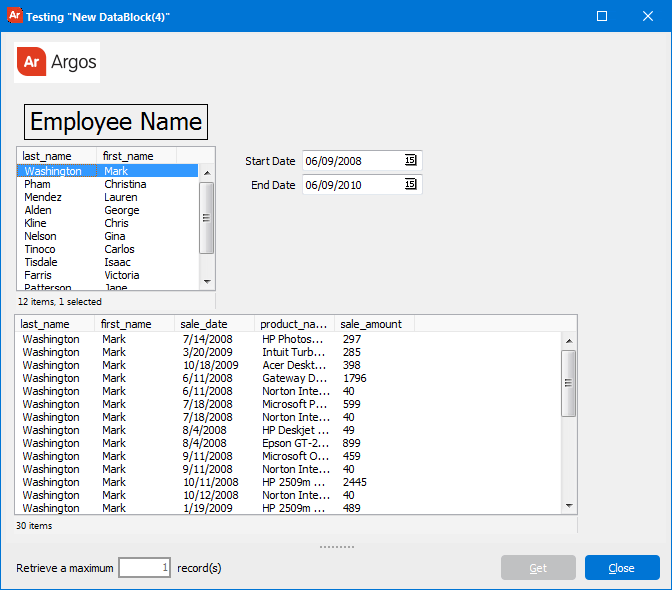Click the 1/19/2009 sale date cell
Image resolution: width=672 pixels, height=590 pixels.
pos(208,508)
